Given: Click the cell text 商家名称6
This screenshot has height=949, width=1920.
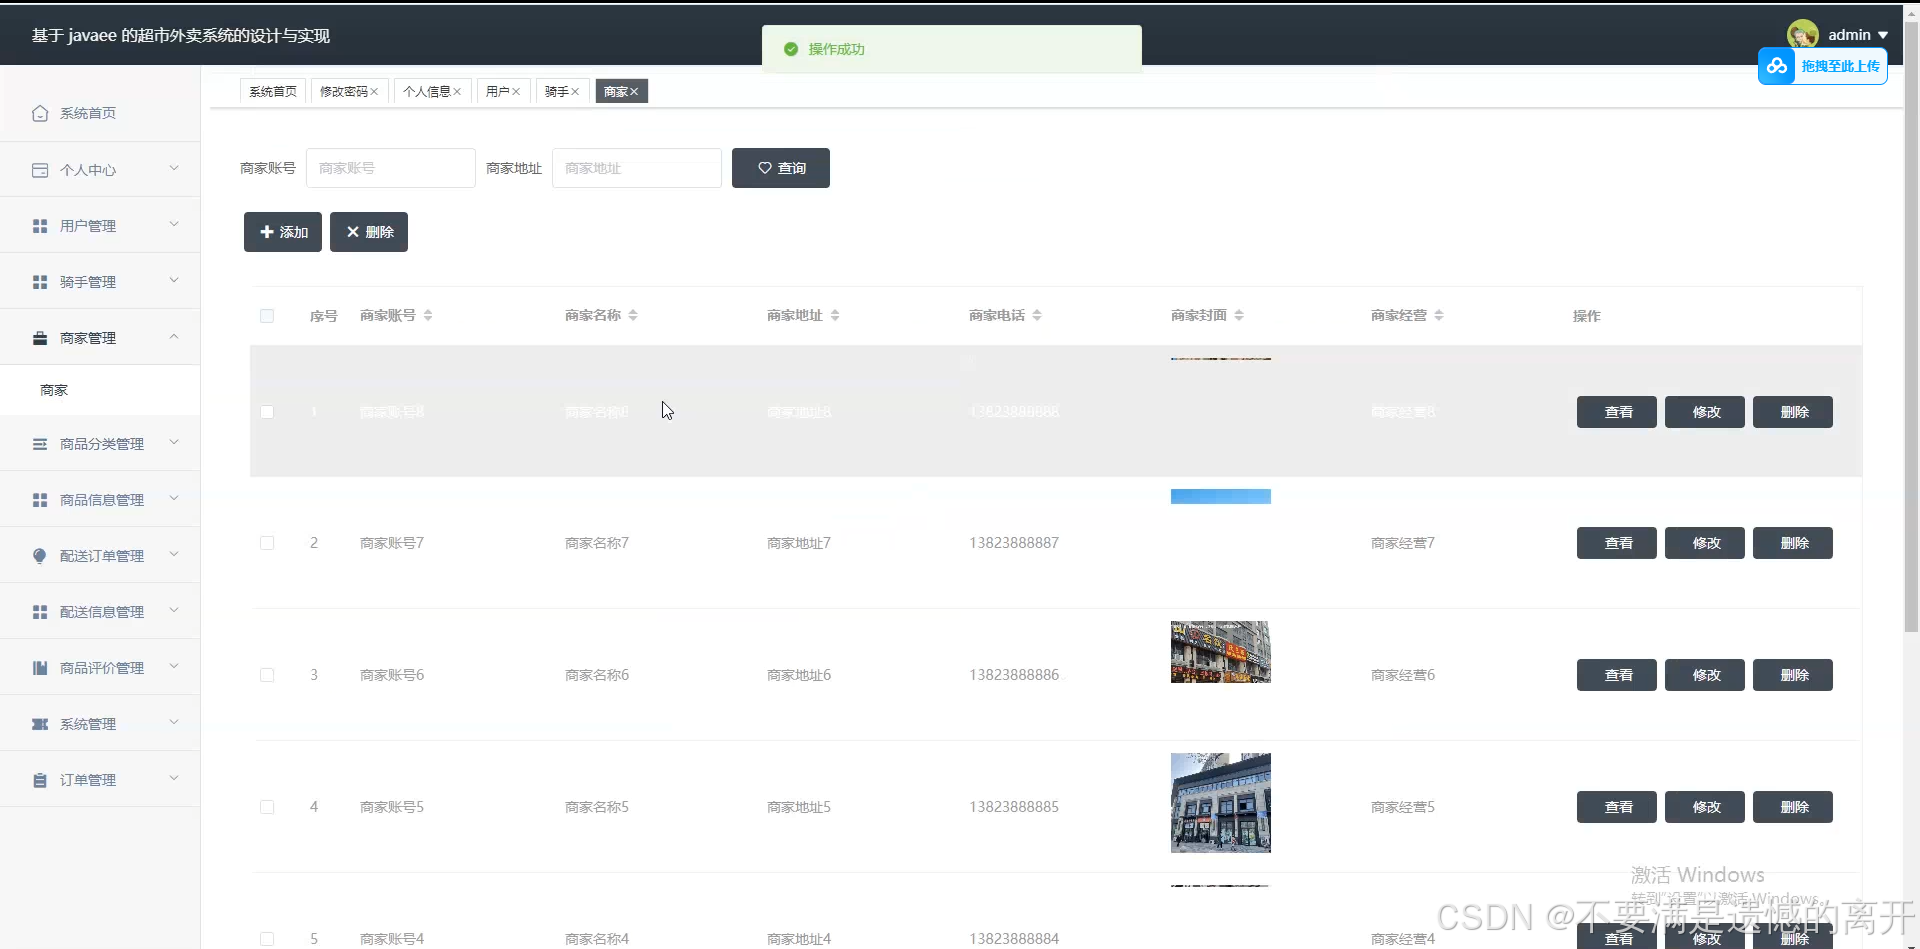Looking at the screenshot, I should (597, 675).
